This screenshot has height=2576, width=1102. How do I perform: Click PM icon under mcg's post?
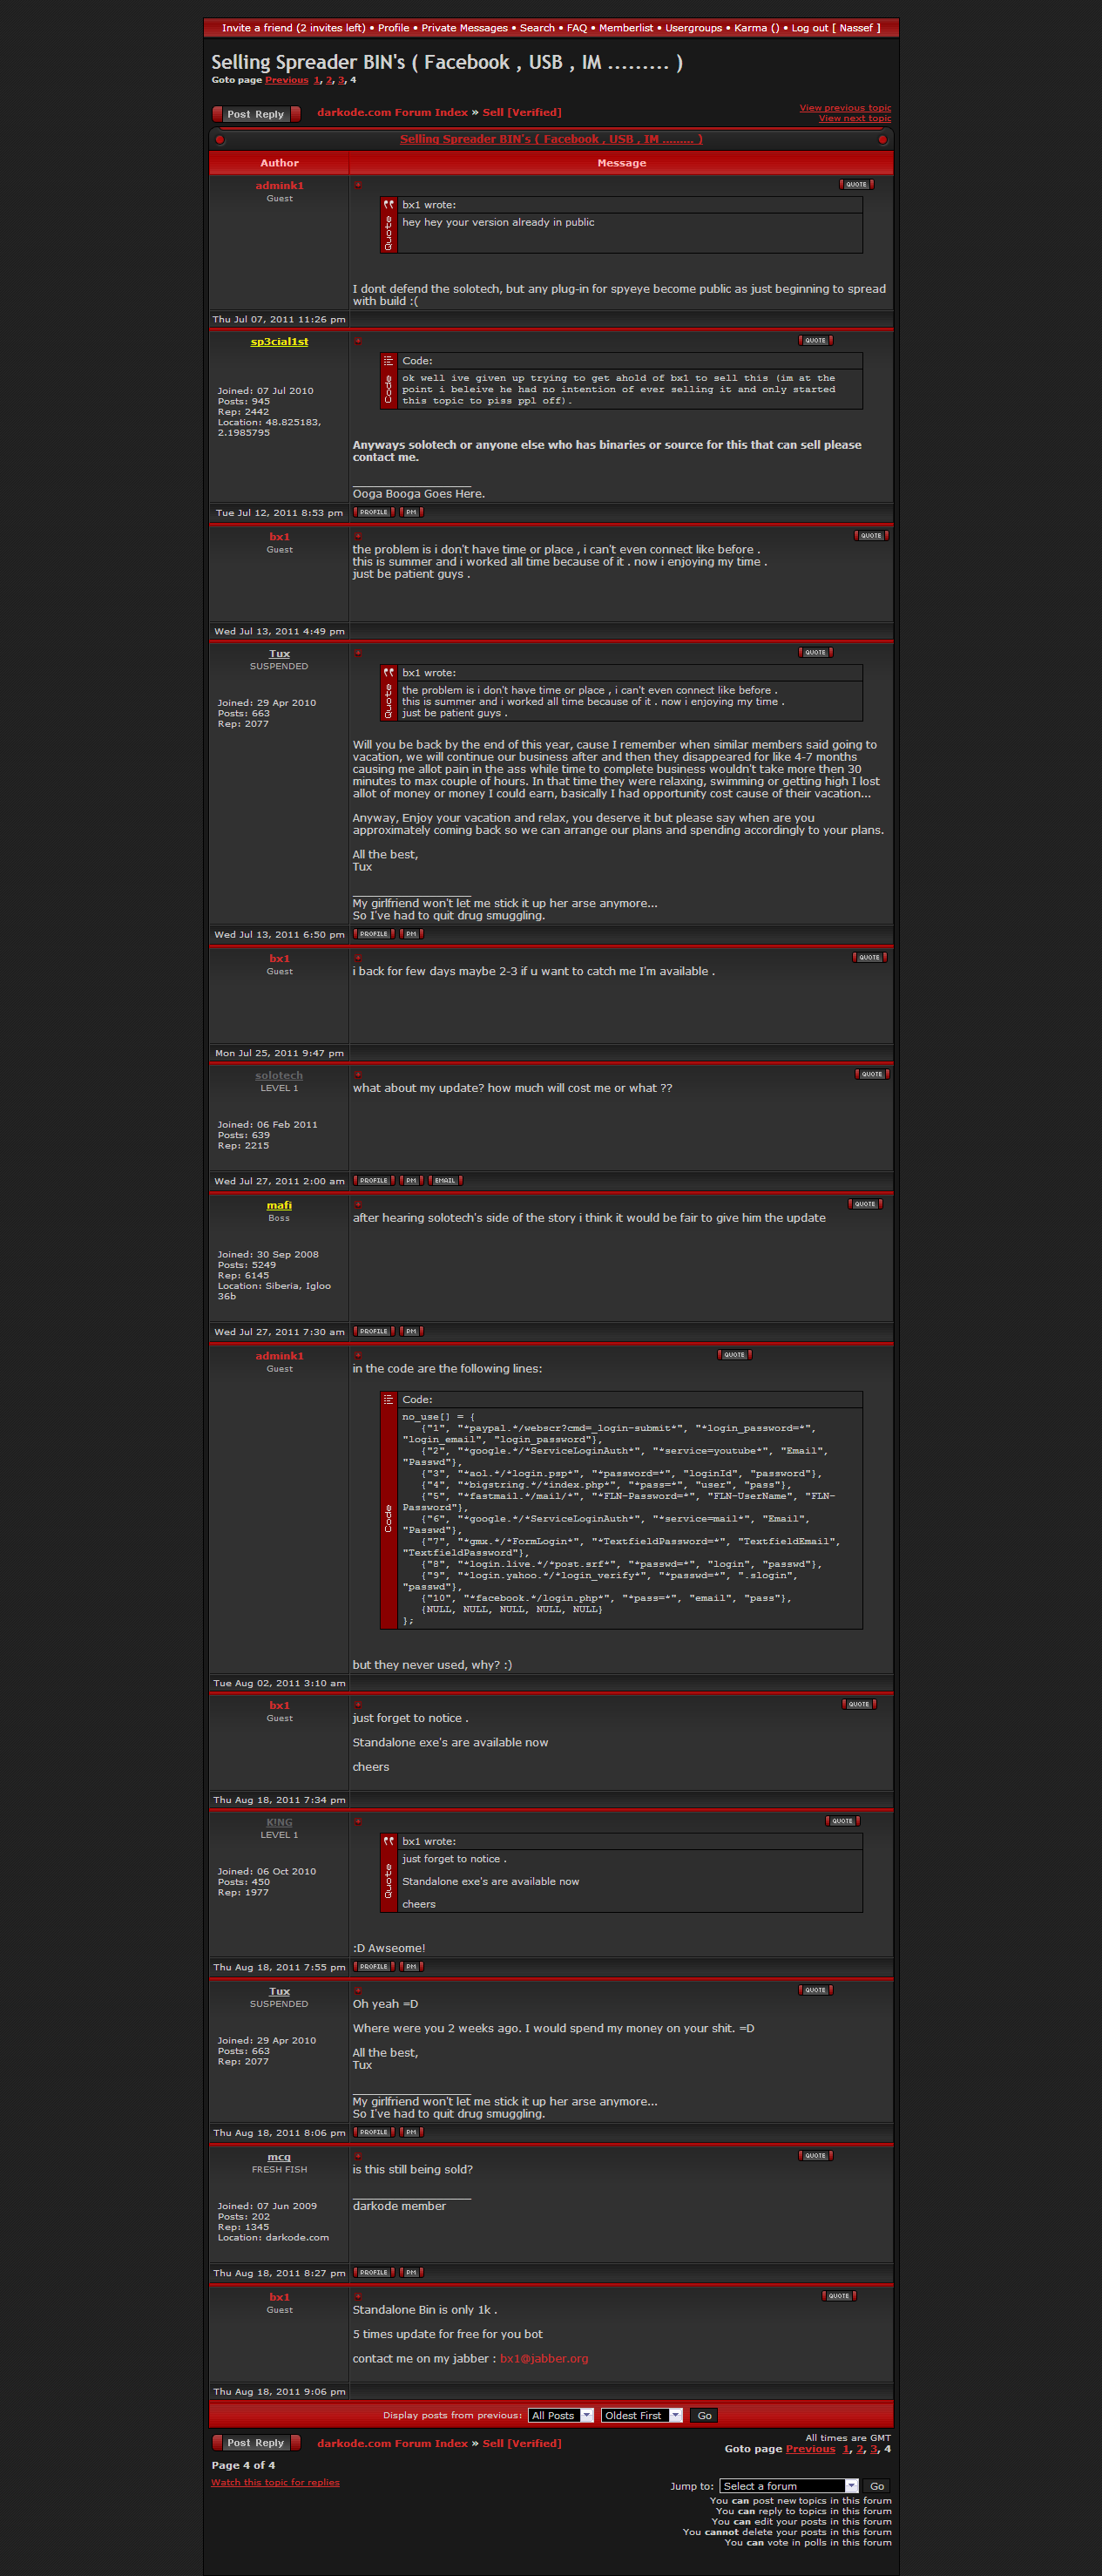click(411, 2272)
